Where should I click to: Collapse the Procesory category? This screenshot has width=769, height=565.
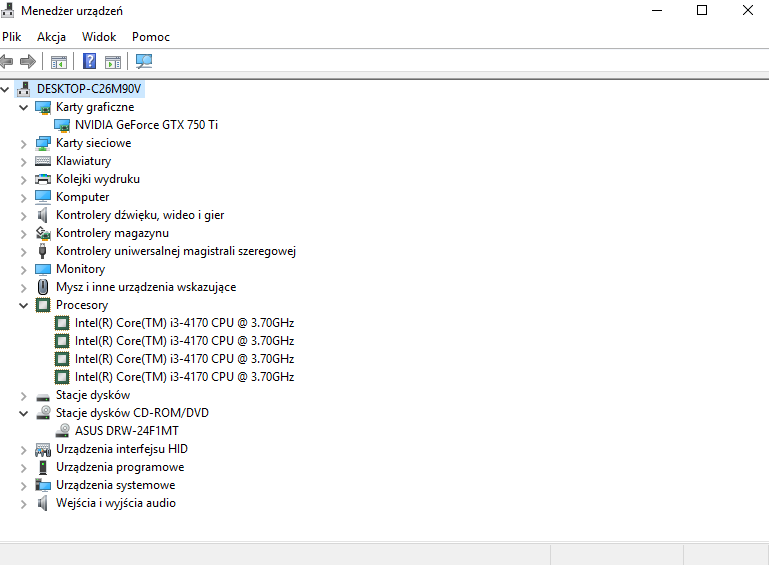[x=24, y=305]
